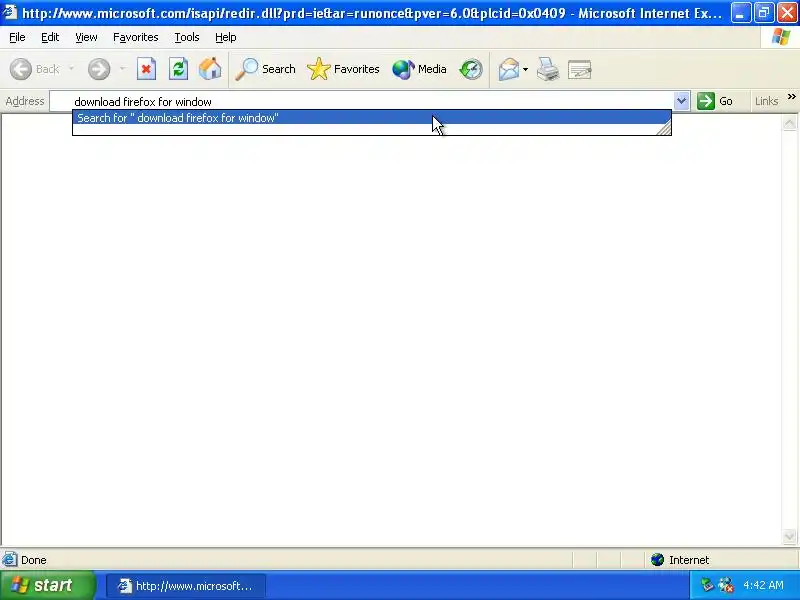Expand the Address bar dropdown arrow
This screenshot has width=800, height=600.
tap(681, 101)
